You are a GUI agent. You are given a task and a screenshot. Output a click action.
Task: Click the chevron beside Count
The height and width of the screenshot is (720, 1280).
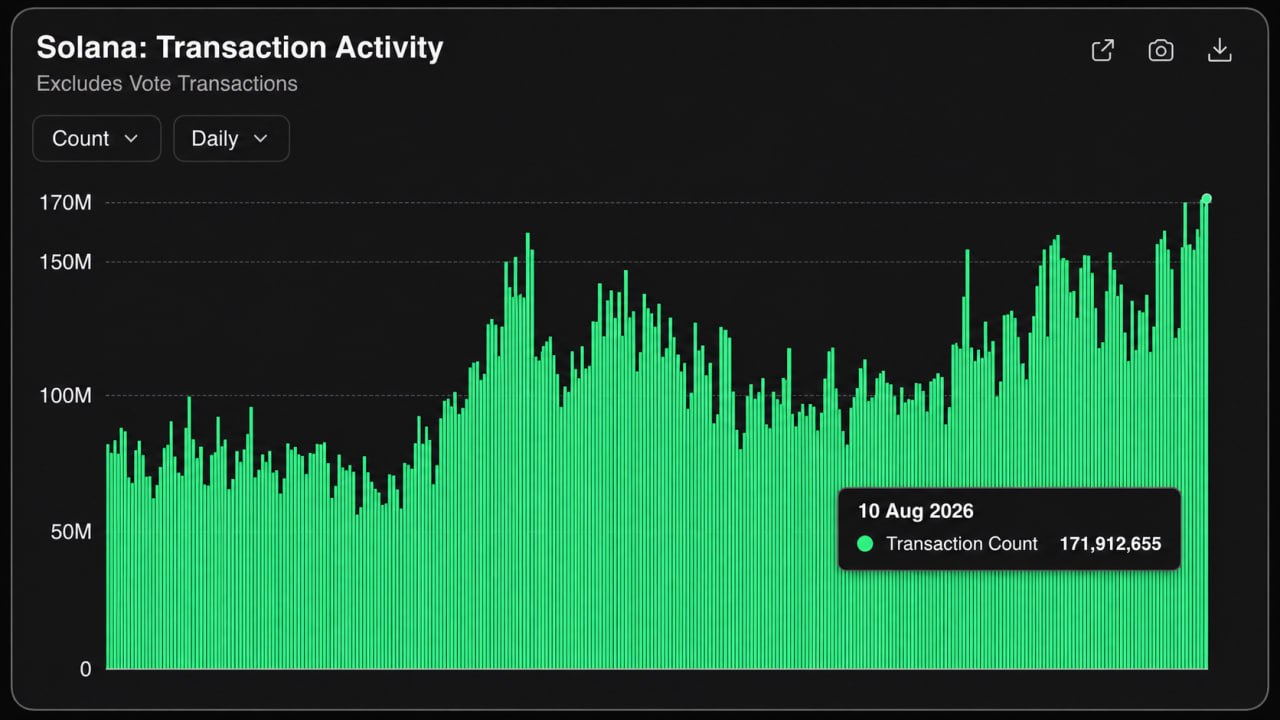(x=131, y=139)
